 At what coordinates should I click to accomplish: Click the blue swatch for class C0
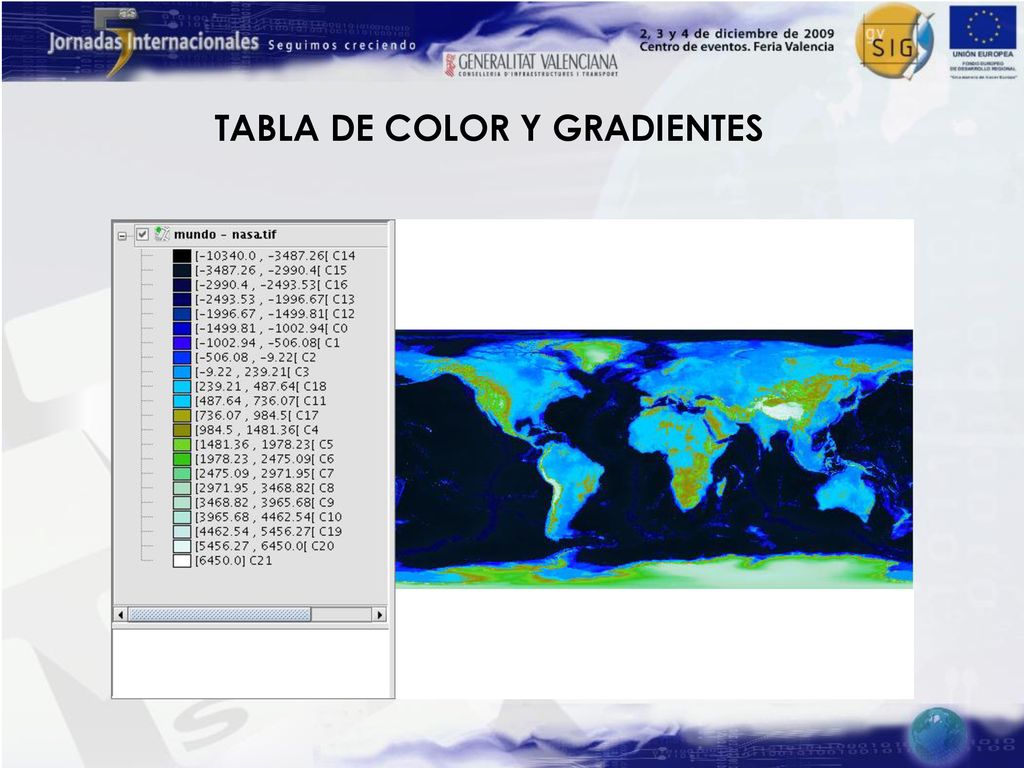182,328
